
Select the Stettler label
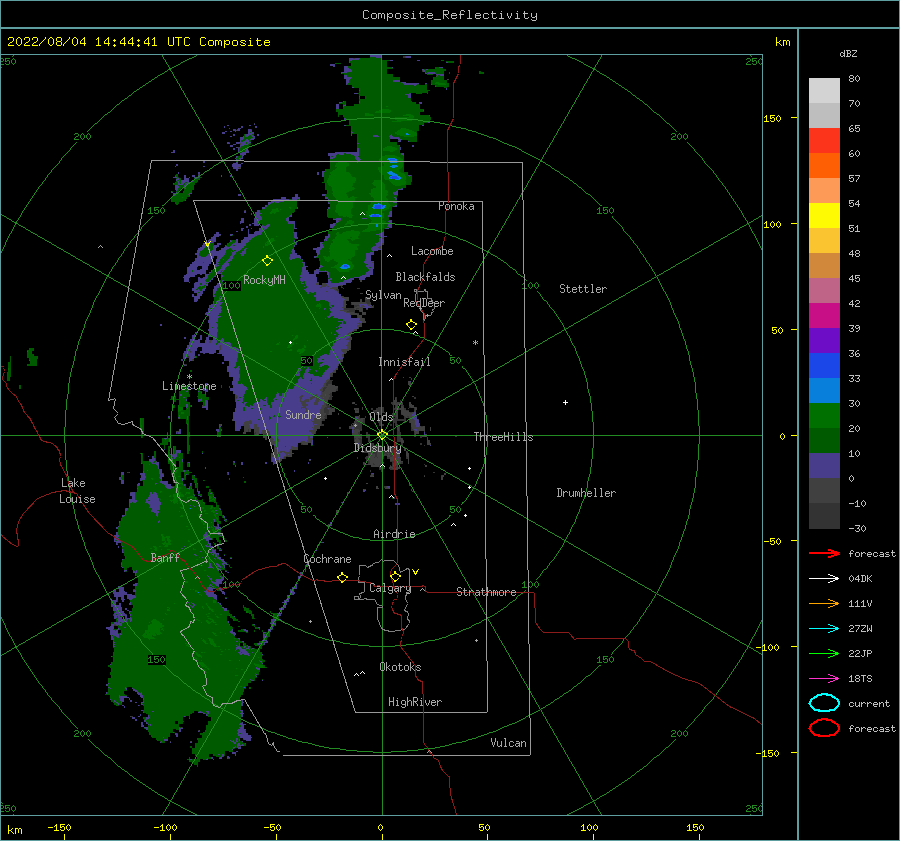[583, 289]
